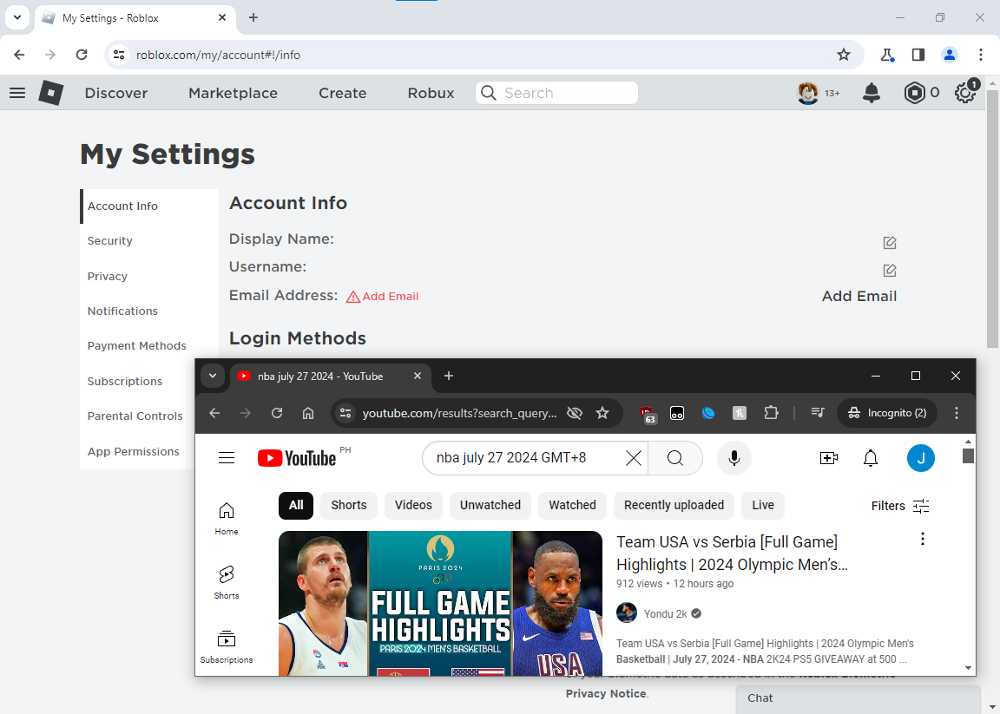
Task: Open the Roblox hamburger navigation menu
Action: coord(17,93)
